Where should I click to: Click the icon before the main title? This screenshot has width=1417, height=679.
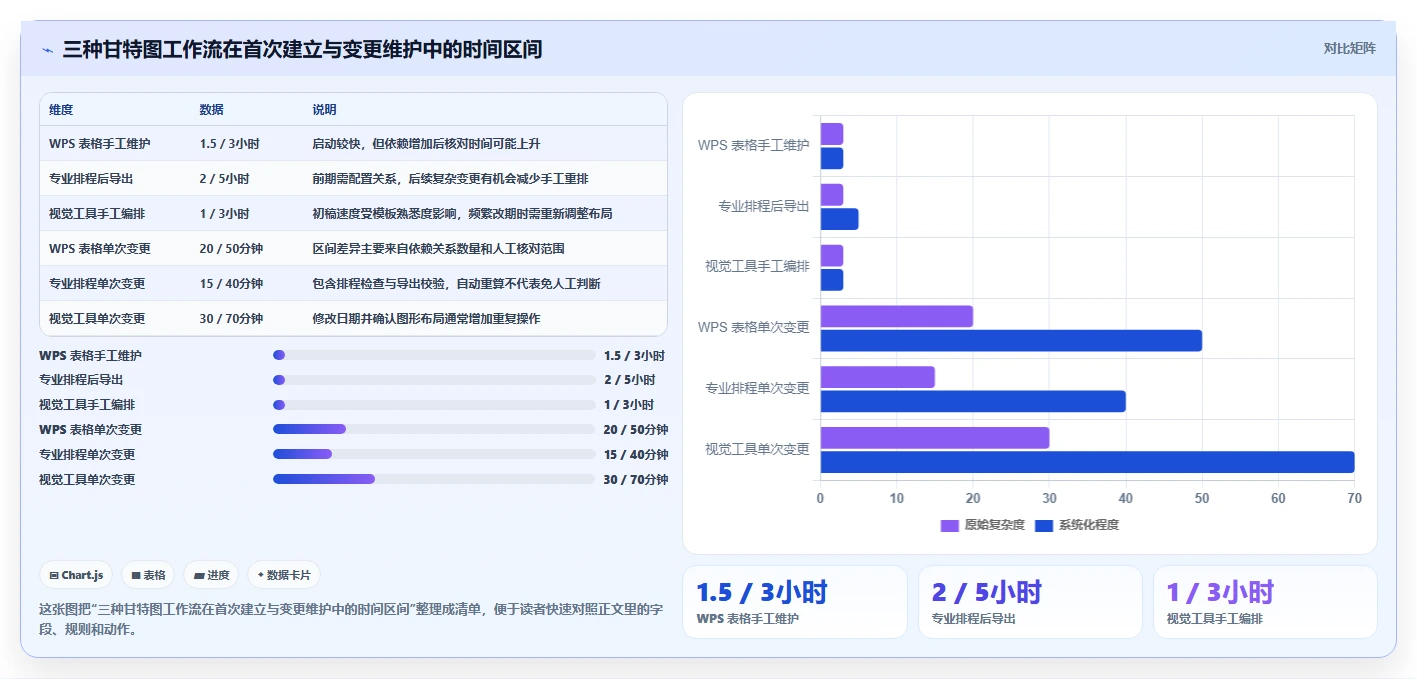point(48,49)
